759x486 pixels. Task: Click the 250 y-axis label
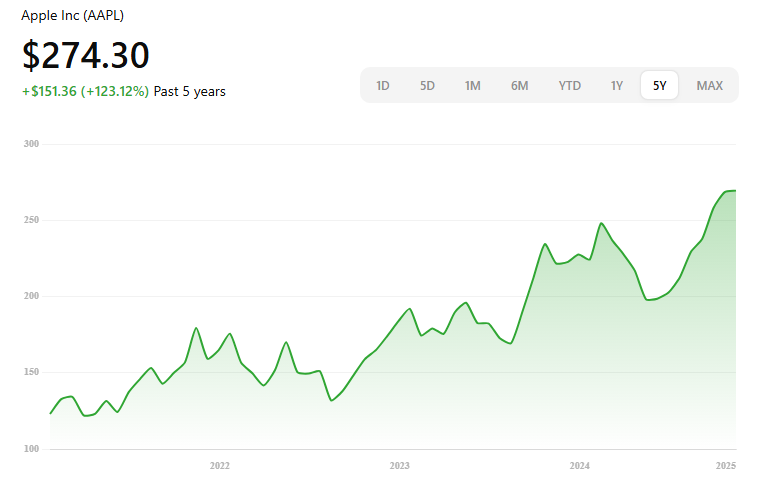[31, 220]
